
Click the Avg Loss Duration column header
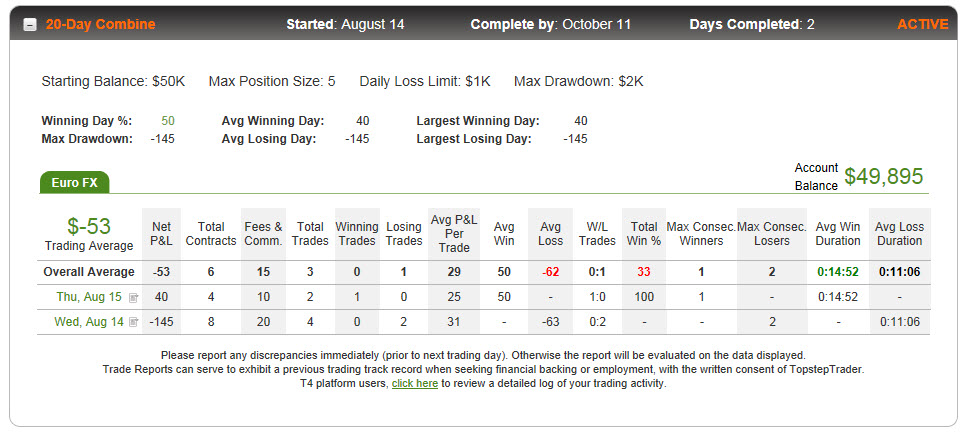(899, 234)
